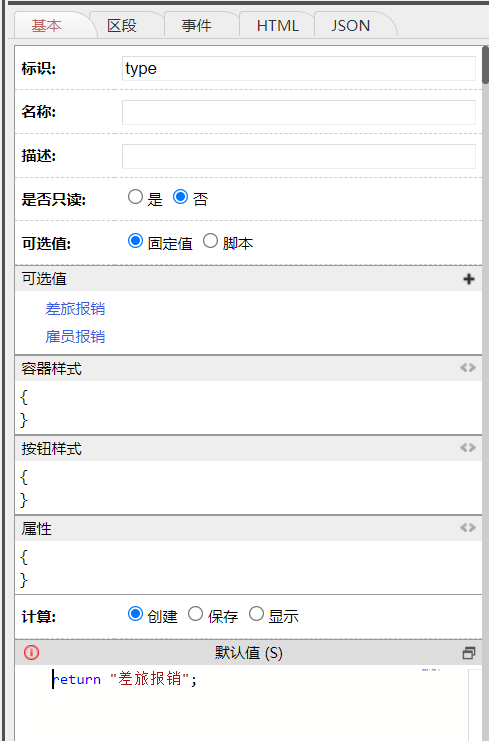Open the 事件 tab

click(197, 26)
